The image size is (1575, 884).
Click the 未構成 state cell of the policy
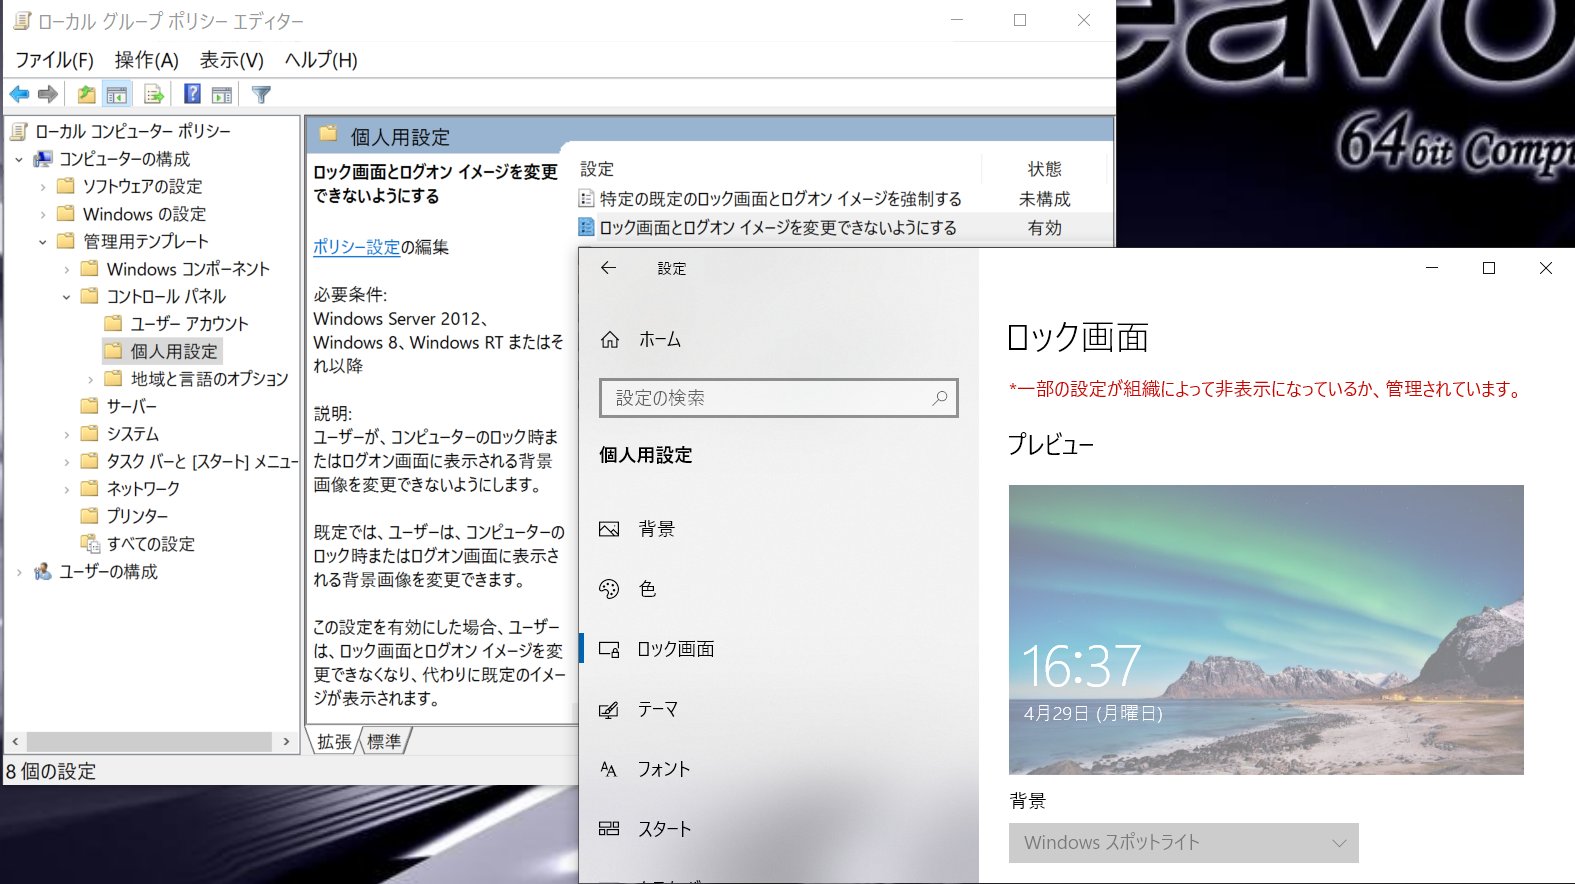pyautogui.click(x=1045, y=199)
